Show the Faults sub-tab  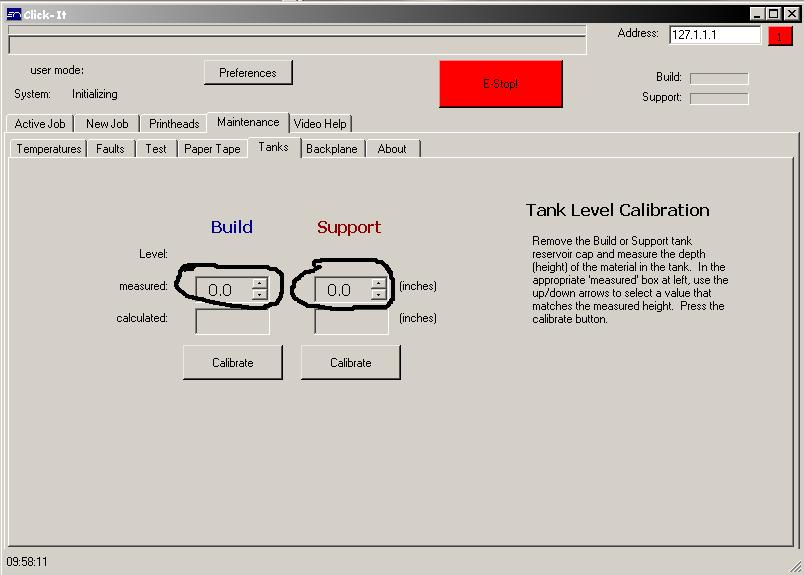110,149
